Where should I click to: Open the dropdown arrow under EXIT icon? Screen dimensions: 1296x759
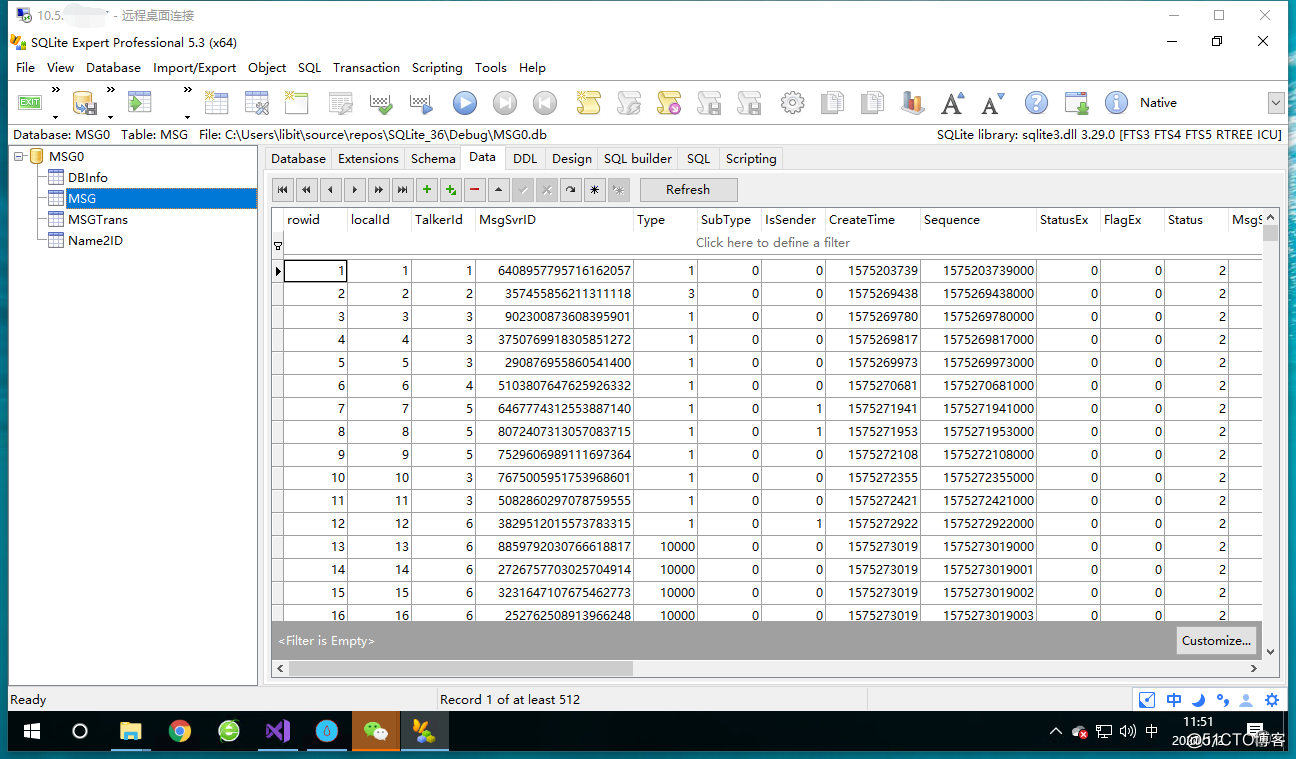55,116
